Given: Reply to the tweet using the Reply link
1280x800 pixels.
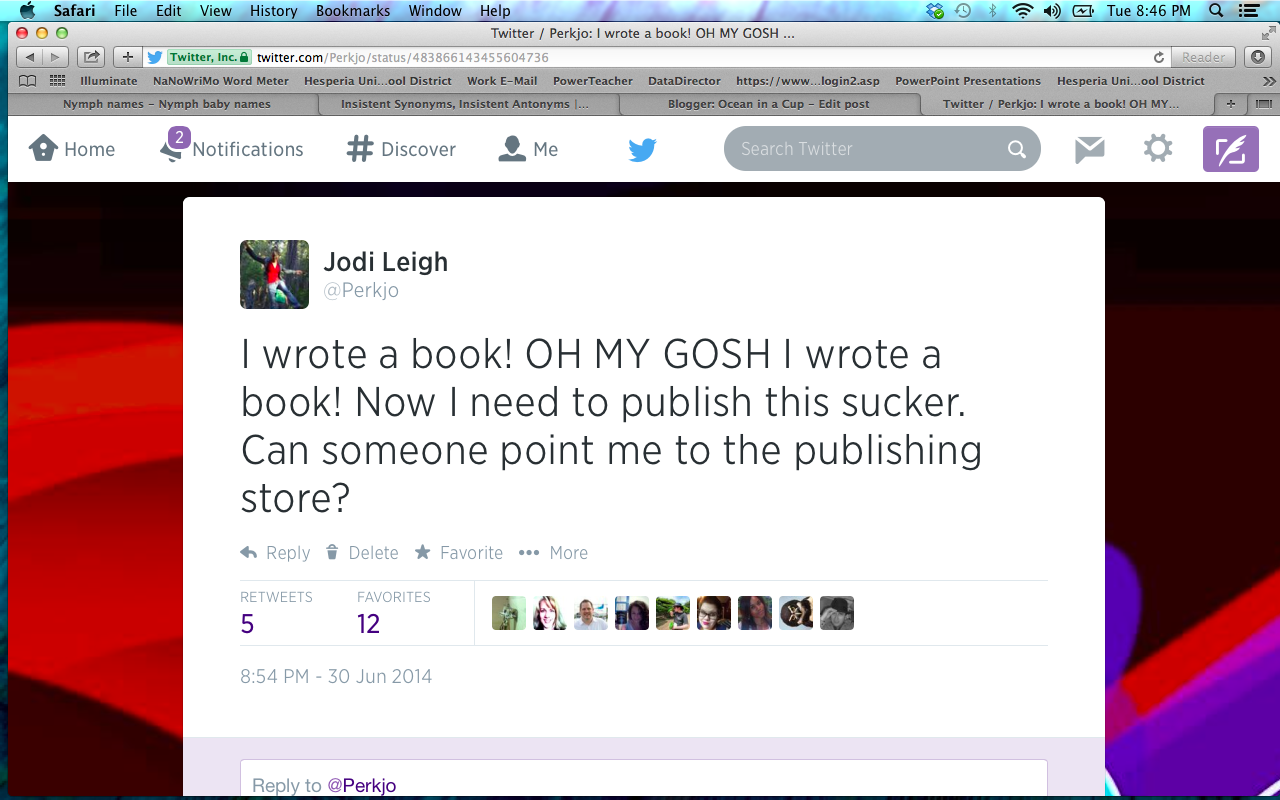Looking at the screenshot, I should pos(275,553).
